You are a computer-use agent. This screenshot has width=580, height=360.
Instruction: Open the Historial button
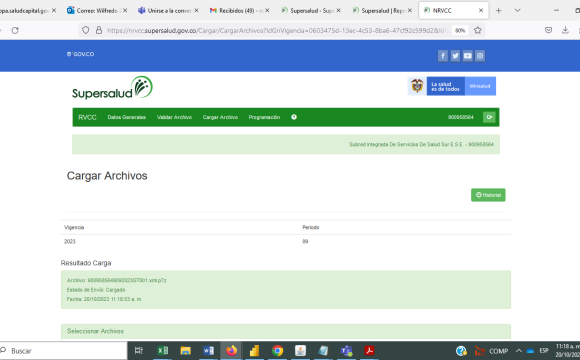click(488, 195)
